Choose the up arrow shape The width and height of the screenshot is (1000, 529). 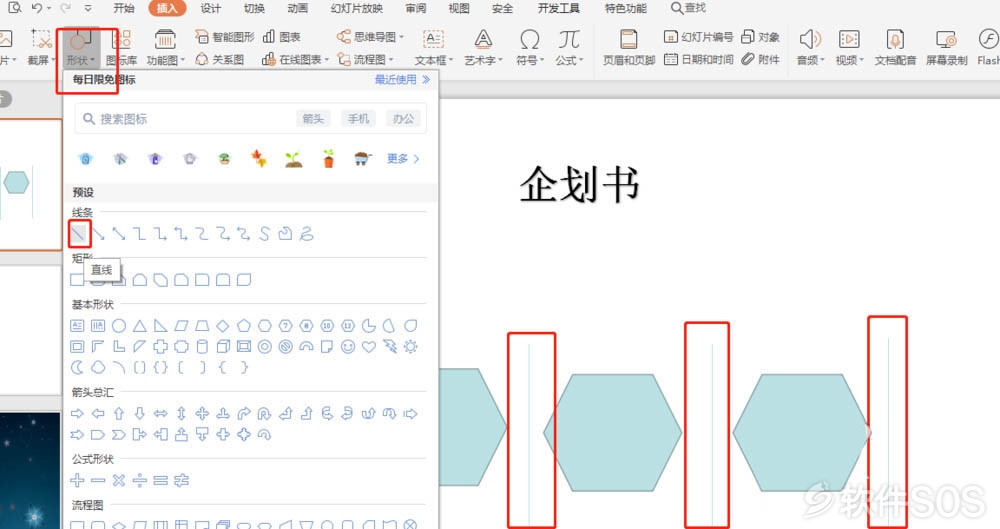click(119, 414)
